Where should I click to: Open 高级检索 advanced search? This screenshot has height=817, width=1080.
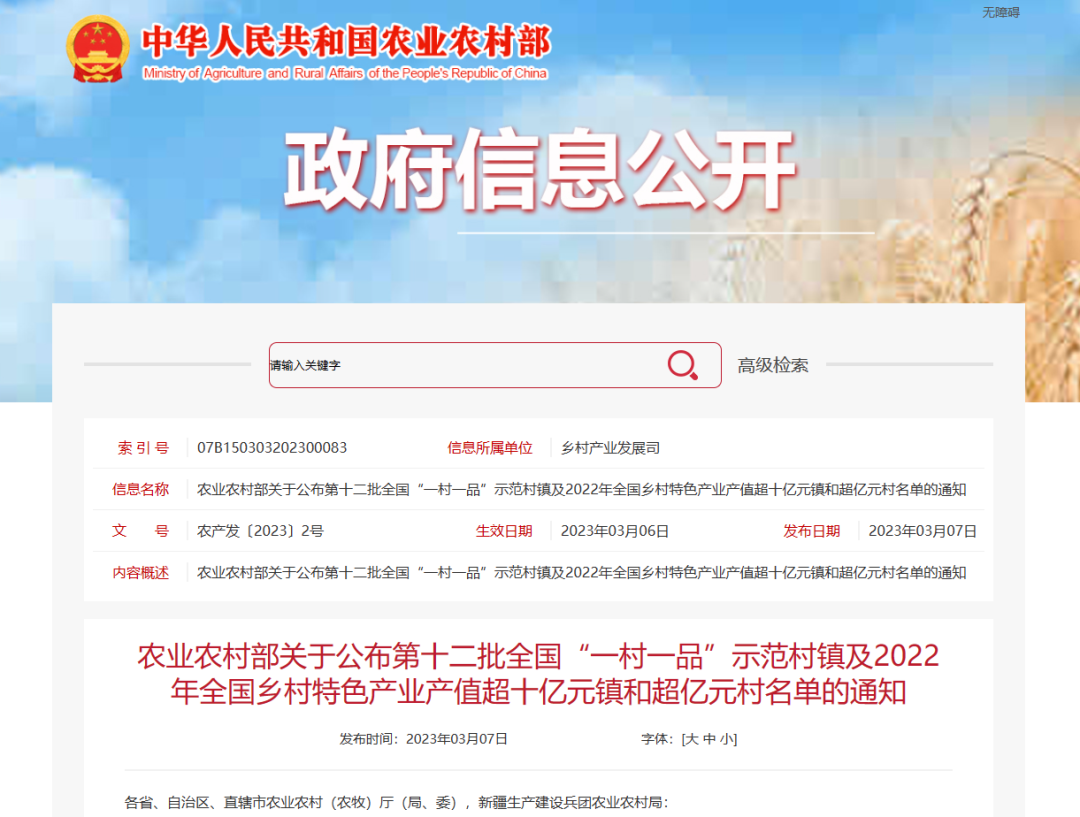pyautogui.click(x=771, y=365)
